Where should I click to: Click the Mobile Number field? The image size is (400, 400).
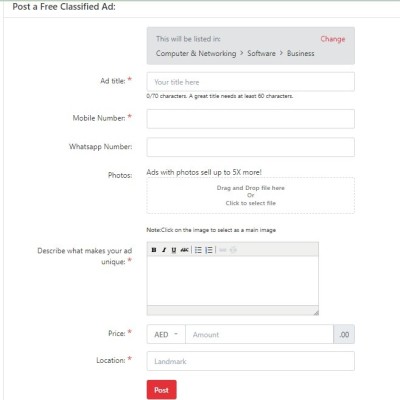pos(251,119)
